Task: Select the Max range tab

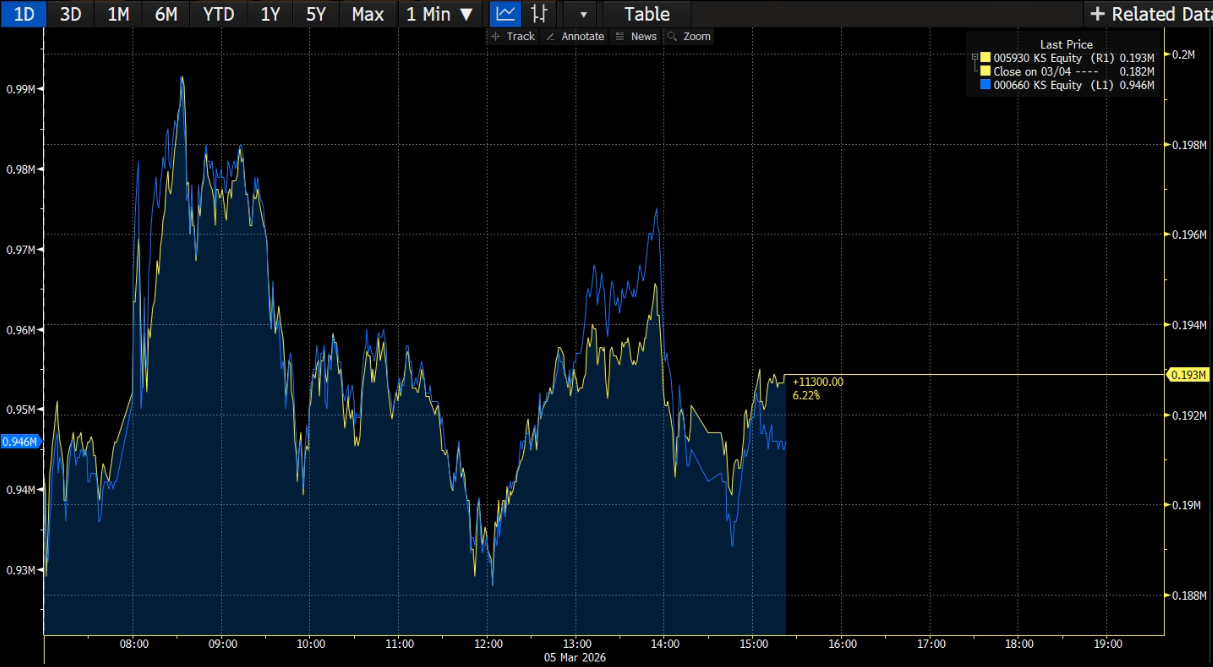Action: pyautogui.click(x=367, y=14)
